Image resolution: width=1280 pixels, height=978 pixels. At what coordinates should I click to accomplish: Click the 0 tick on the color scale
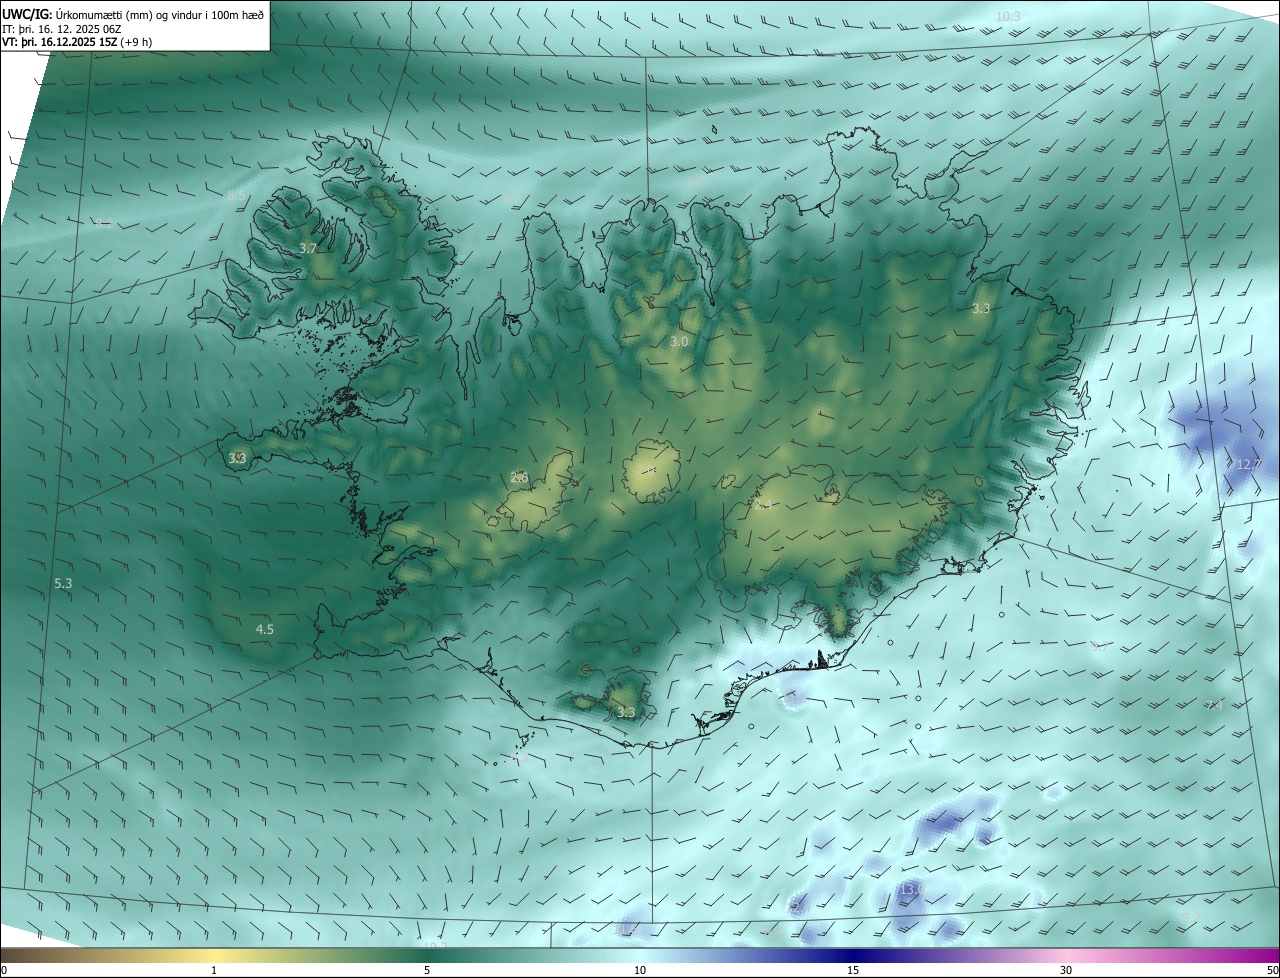click(3, 970)
